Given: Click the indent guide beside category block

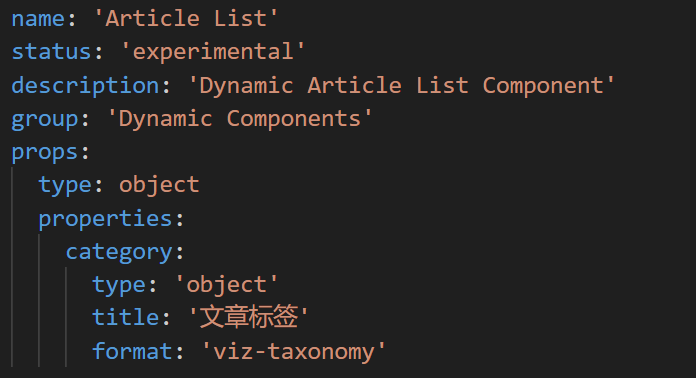Looking at the screenshot, I should [66, 317].
